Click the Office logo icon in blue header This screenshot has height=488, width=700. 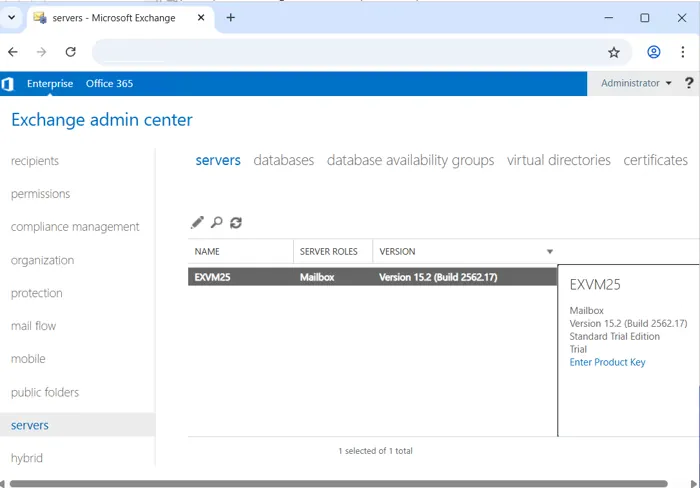coord(8,83)
